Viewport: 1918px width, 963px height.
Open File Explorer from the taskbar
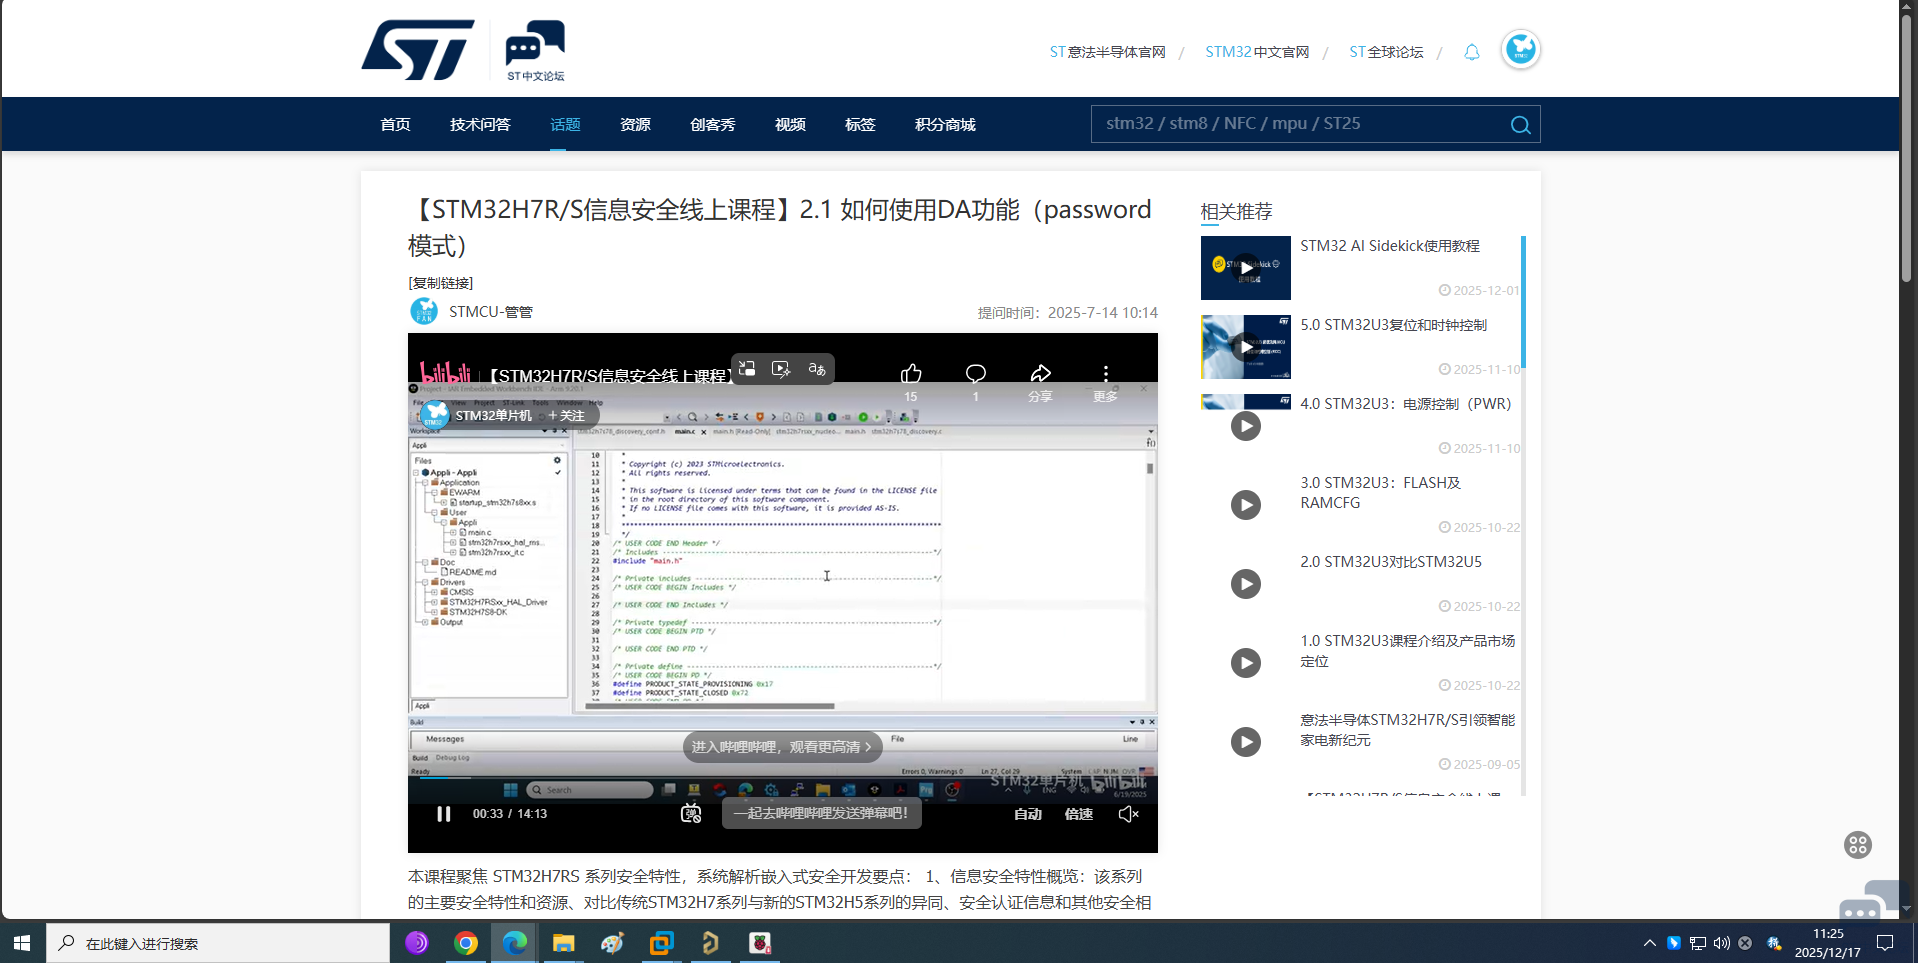[564, 943]
